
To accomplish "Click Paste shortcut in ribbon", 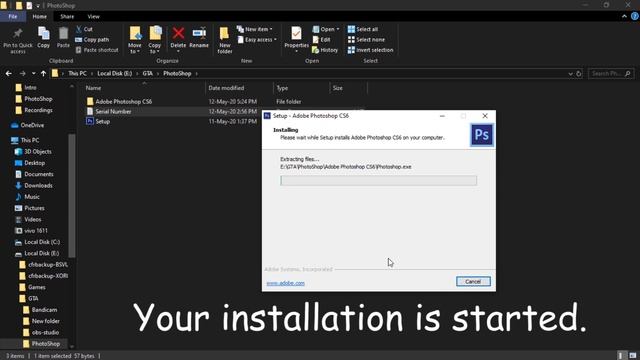I will pyautogui.click(x=97, y=50).
